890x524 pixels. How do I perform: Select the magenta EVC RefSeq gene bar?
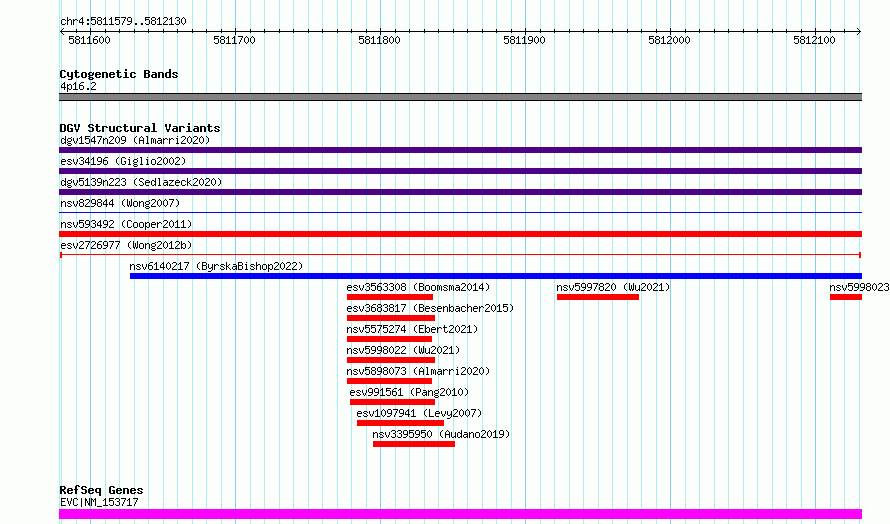pyautogui.click(x=460, y=514)
